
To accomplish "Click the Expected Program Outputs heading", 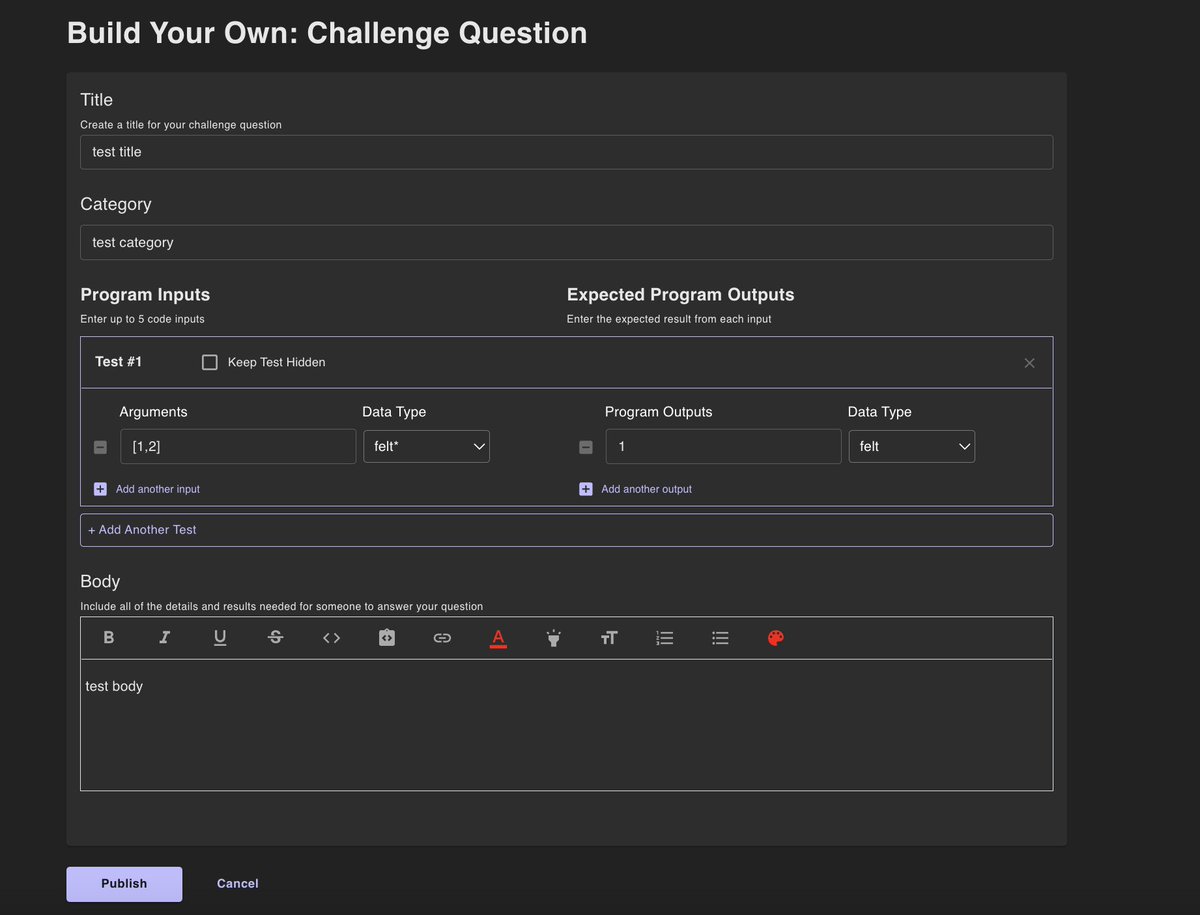I will coord(680,294).
